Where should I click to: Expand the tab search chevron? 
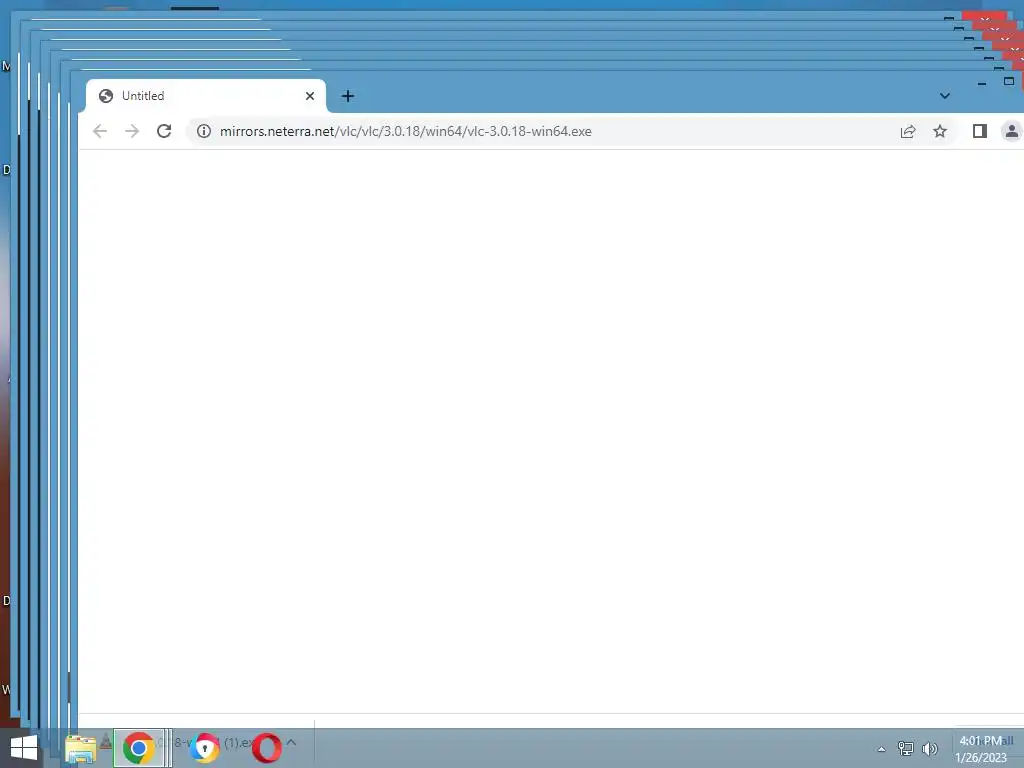(944, 96)
